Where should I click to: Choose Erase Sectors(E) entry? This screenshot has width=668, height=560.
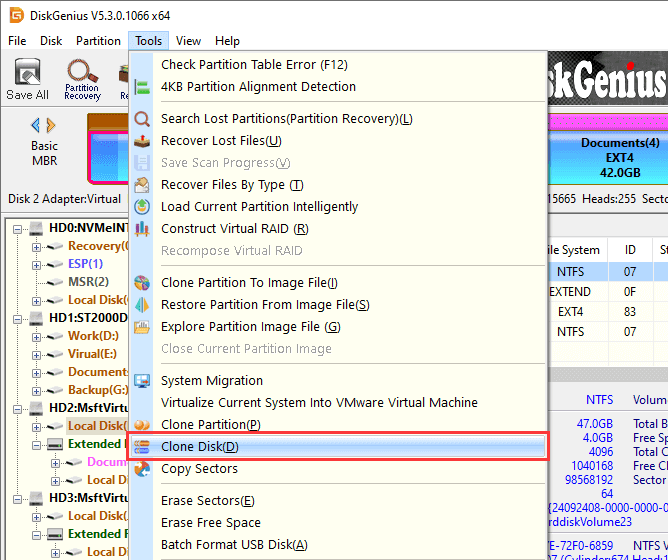(338, 501)
